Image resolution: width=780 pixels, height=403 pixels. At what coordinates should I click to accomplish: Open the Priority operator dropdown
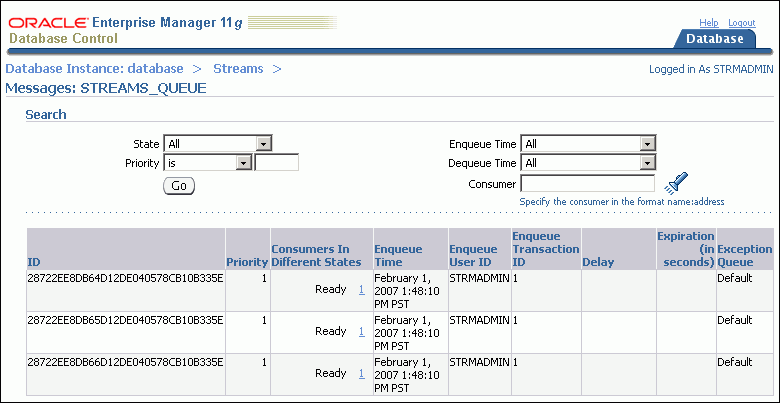coord(207,163)
